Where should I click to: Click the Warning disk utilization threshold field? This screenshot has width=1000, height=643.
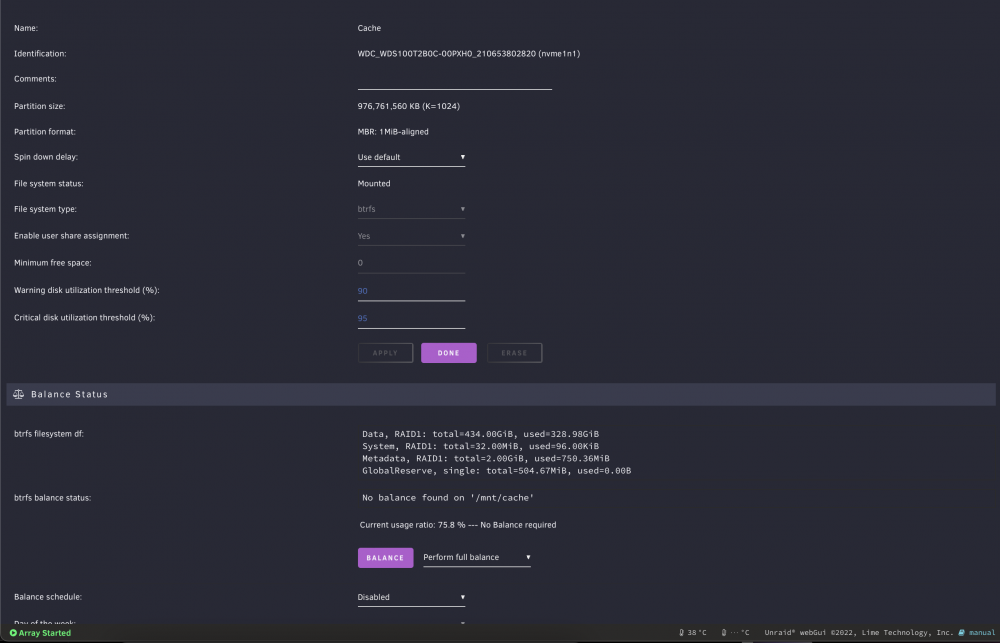(x=411, y=291)
